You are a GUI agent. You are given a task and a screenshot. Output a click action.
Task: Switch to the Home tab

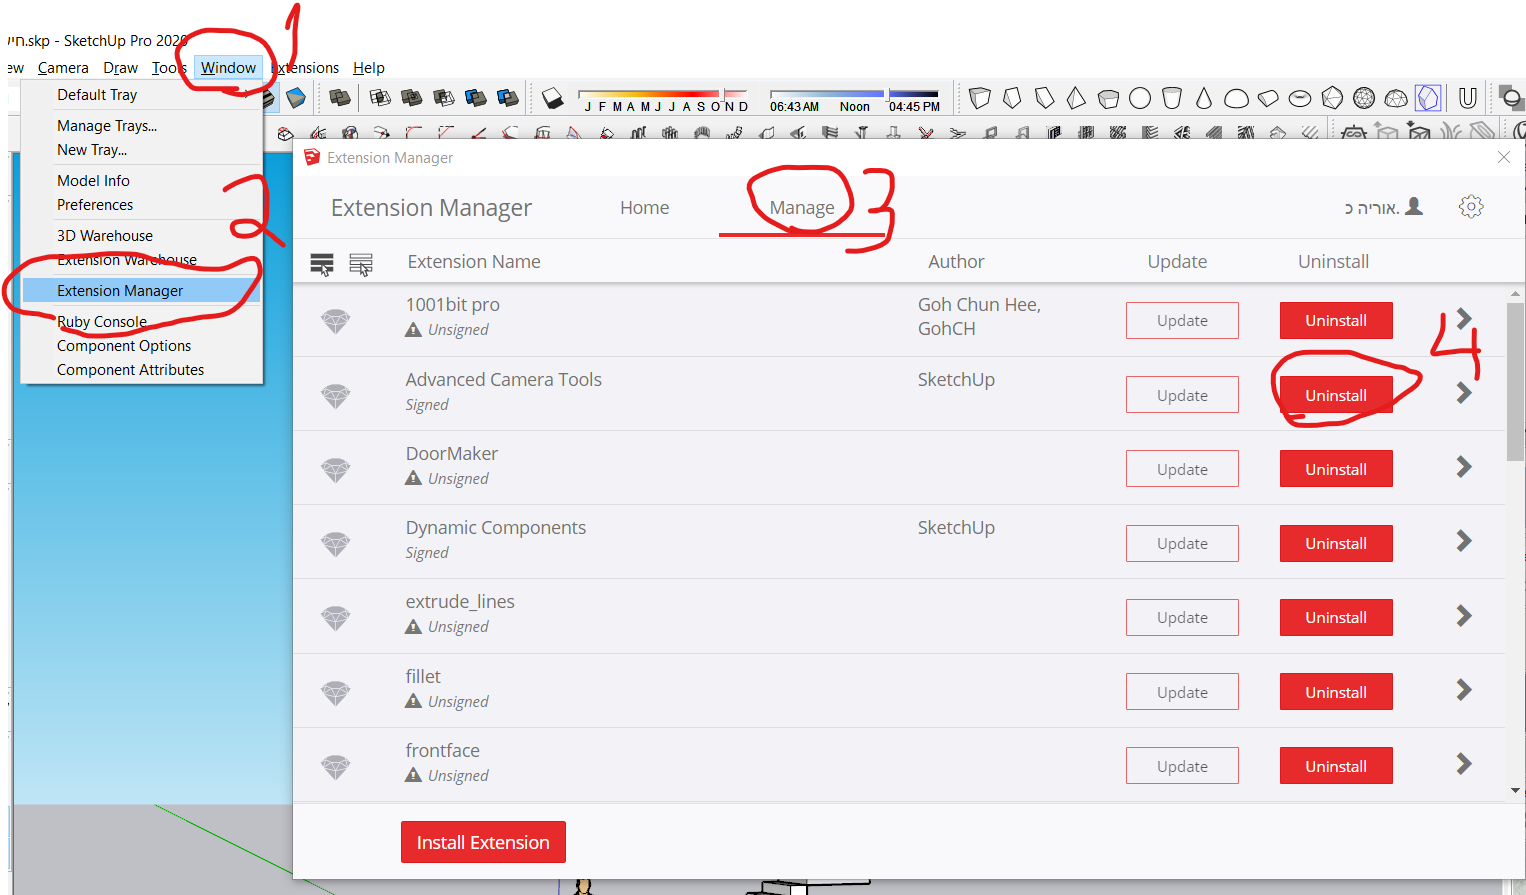point(644,208)
